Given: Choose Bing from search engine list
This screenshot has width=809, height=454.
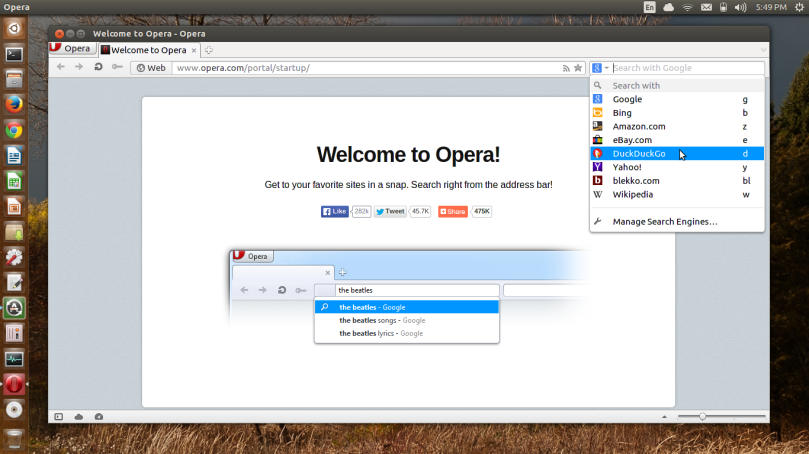Looking at the screenshot, I should pyautogui.click(x=677, y=112).
